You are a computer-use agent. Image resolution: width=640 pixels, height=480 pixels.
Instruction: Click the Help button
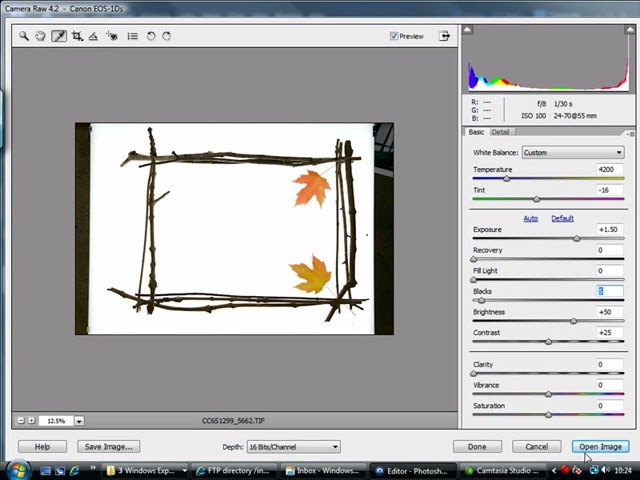coord(42,447)
